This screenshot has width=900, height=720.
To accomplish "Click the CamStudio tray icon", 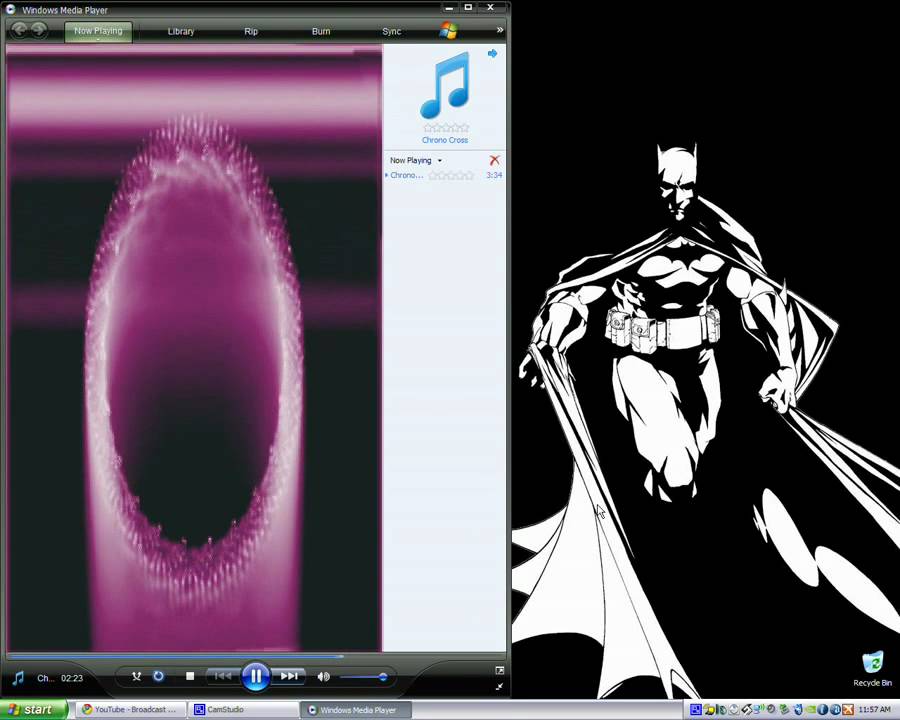I will (x=696, y=710).
